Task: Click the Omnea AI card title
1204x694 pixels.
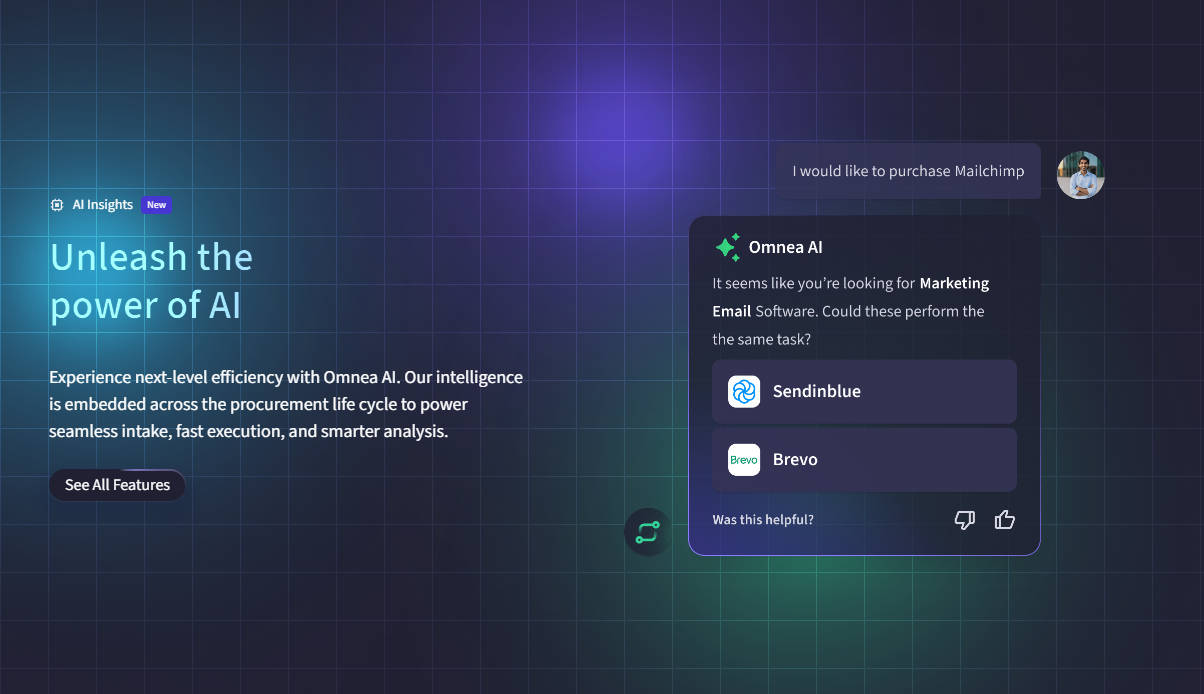Action: [785, 247]
